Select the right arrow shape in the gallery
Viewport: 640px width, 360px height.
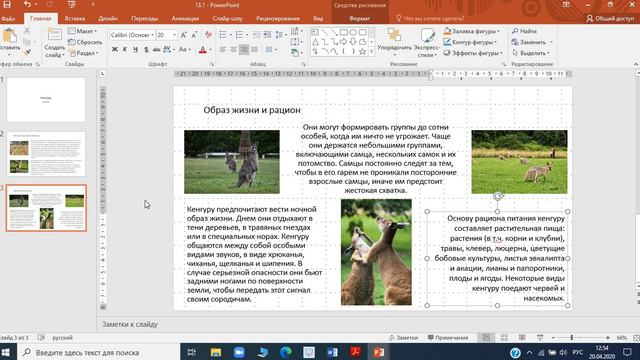pyautogui.click(x=344, y=42)
